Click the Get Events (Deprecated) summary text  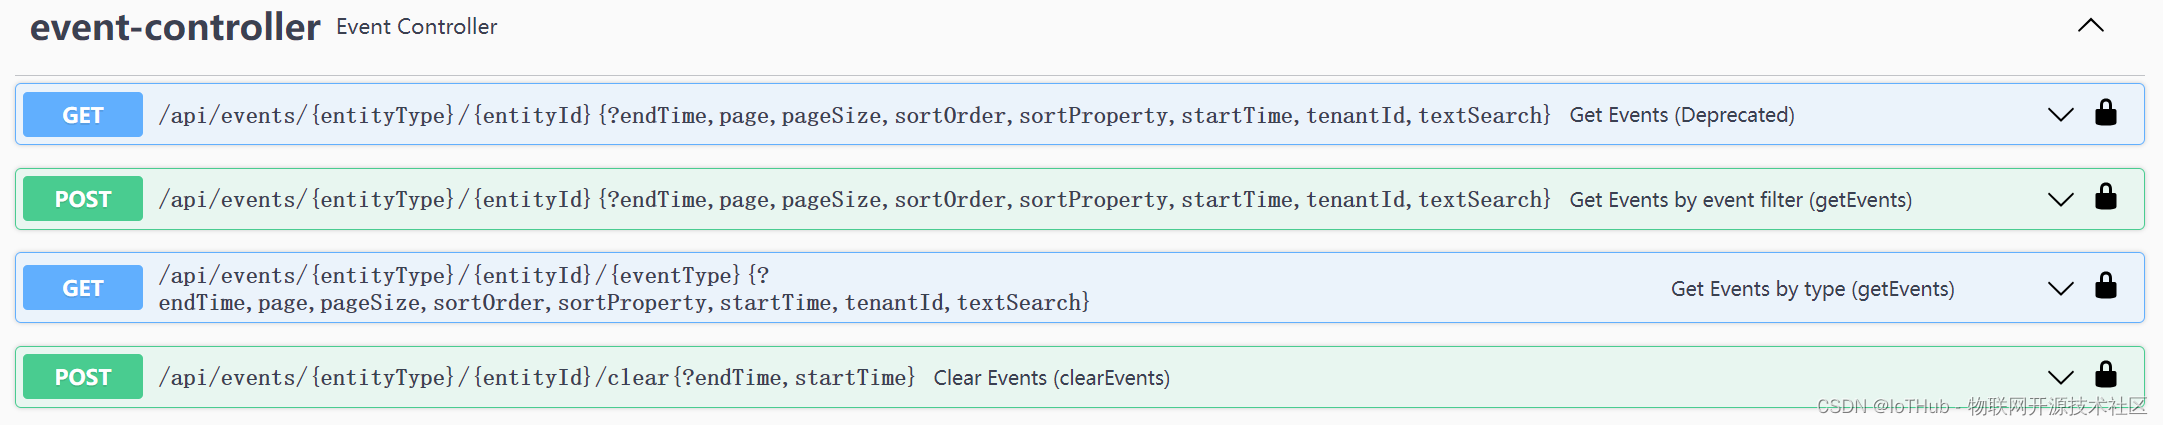click(x=1682, y=115)
